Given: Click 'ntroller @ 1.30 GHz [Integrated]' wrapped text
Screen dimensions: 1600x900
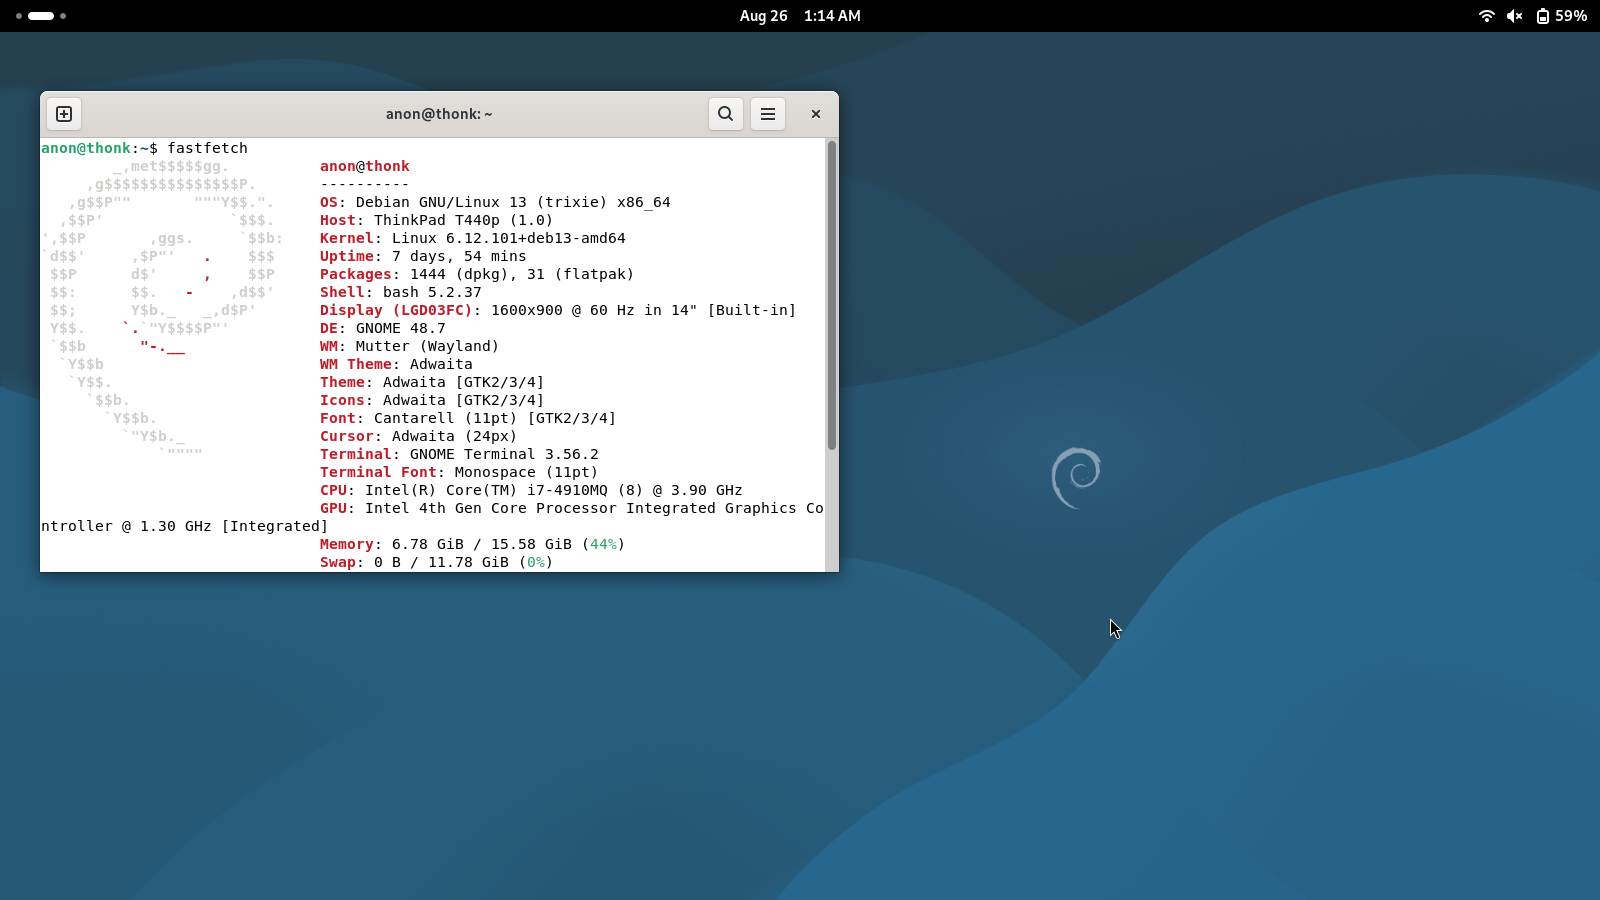Looking at the screenshot, I should 185,526.
